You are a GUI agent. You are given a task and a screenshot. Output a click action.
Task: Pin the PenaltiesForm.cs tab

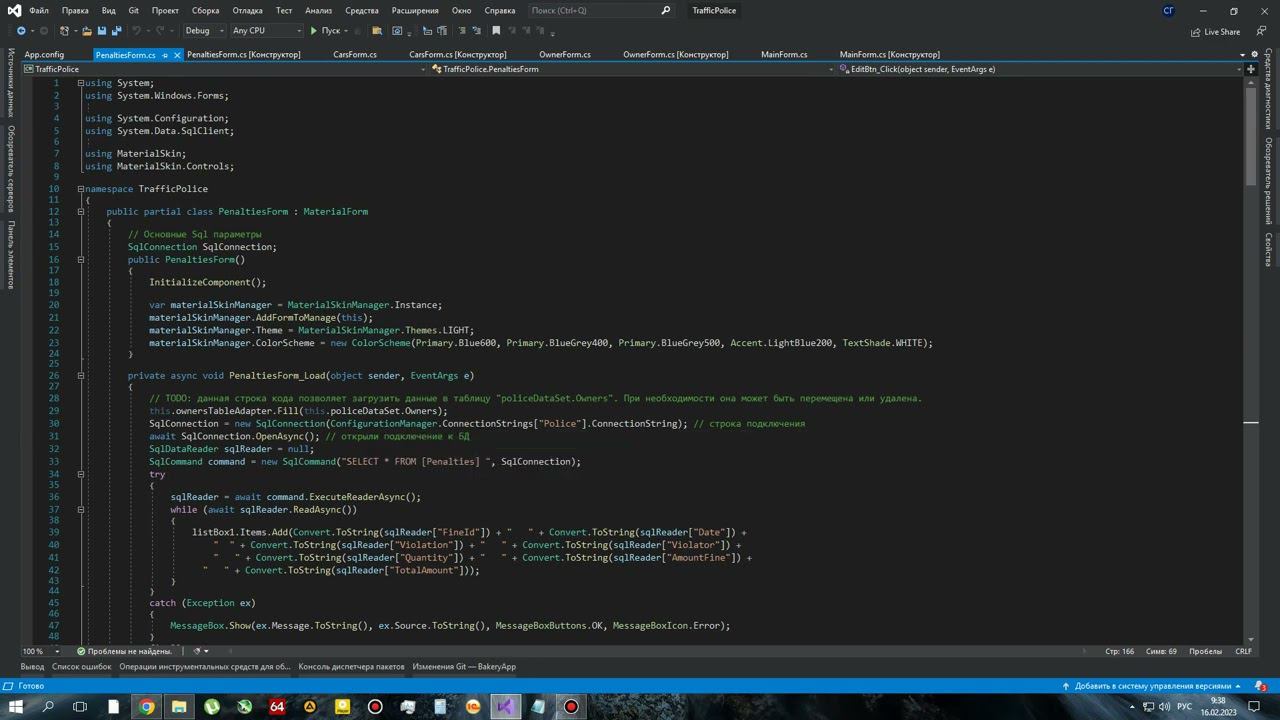(x=165, y=55)
